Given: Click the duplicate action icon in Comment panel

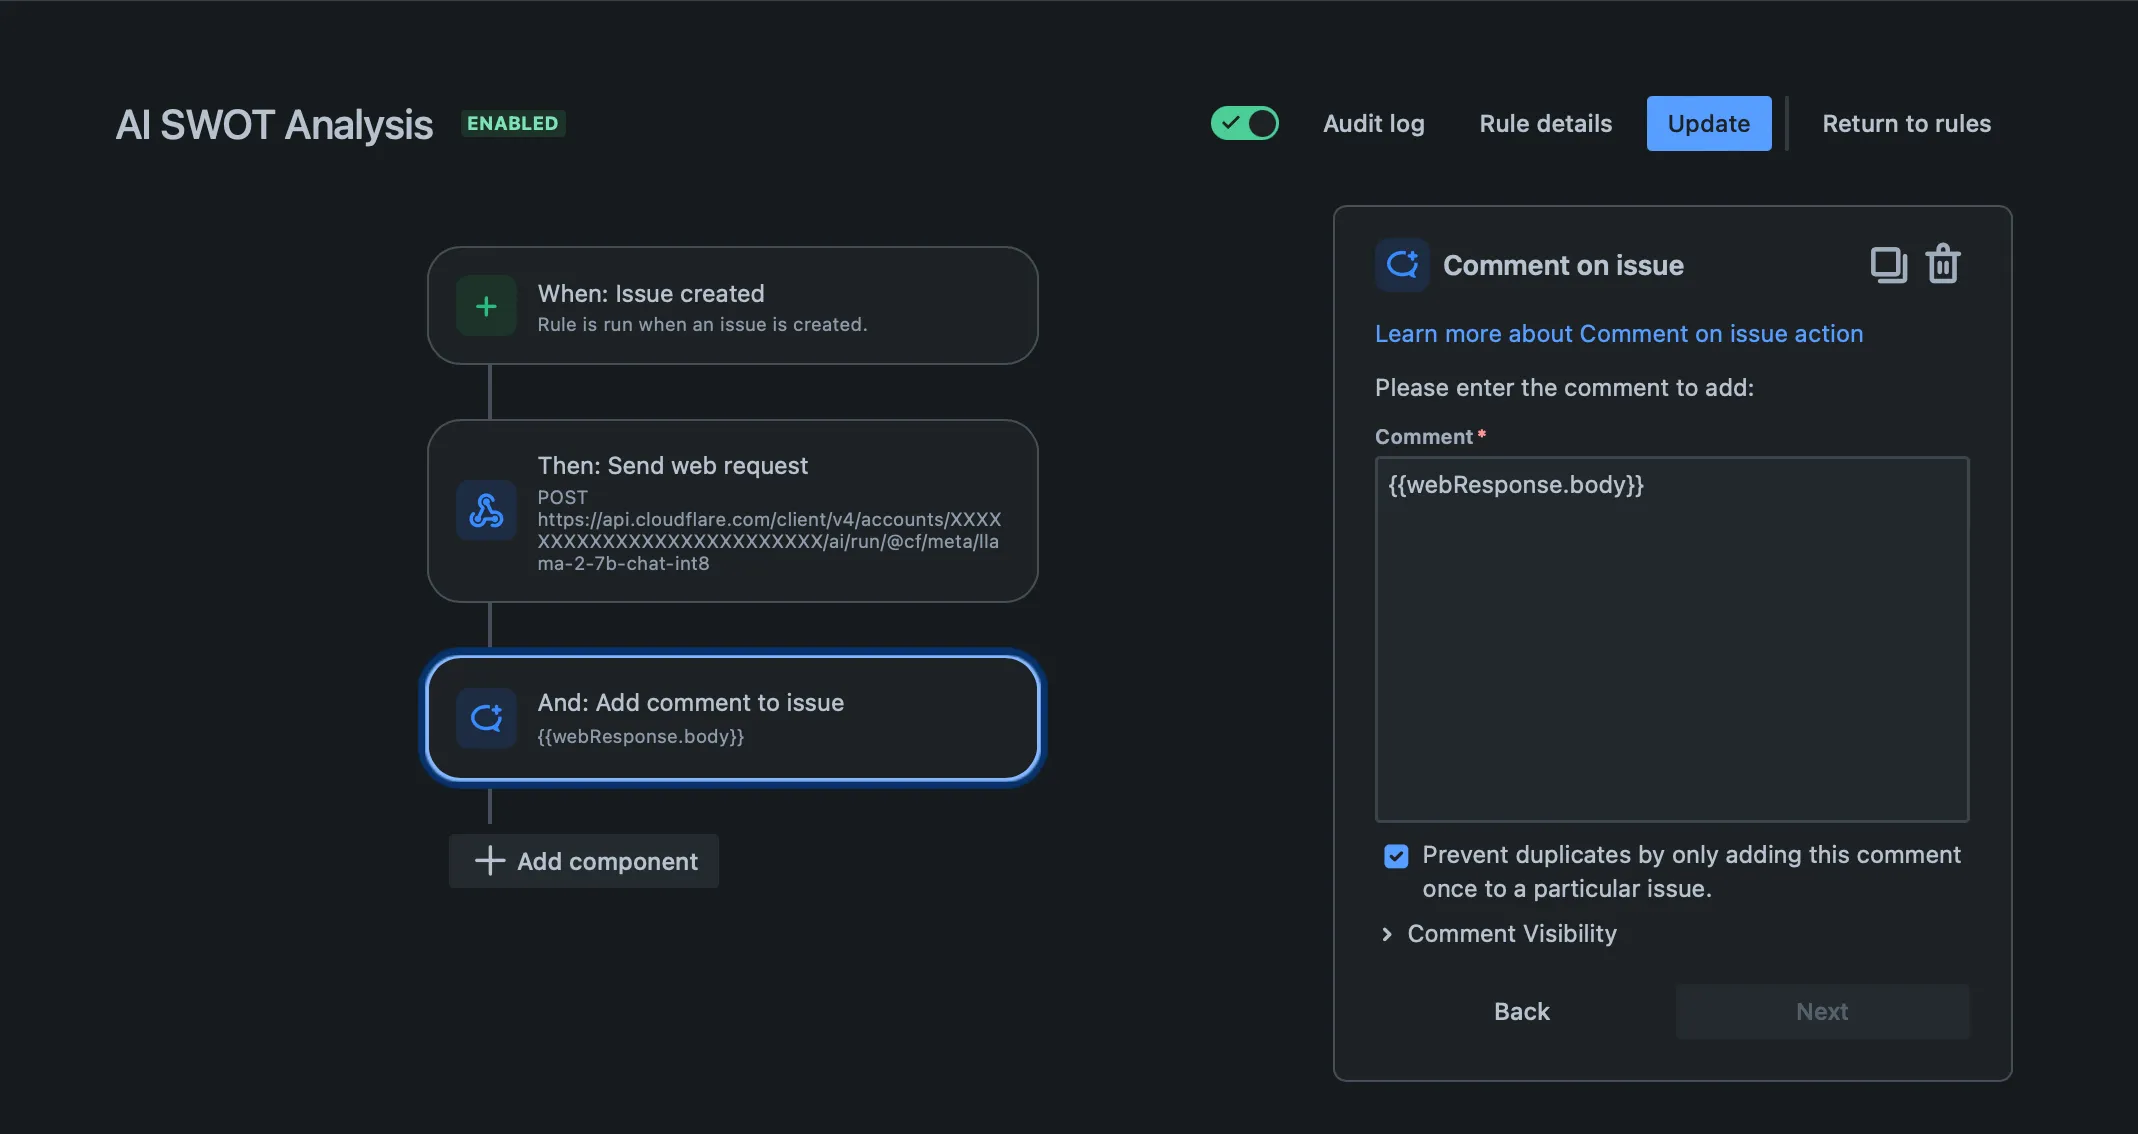Looking at the screenshot, I should tap(1888, 264).
